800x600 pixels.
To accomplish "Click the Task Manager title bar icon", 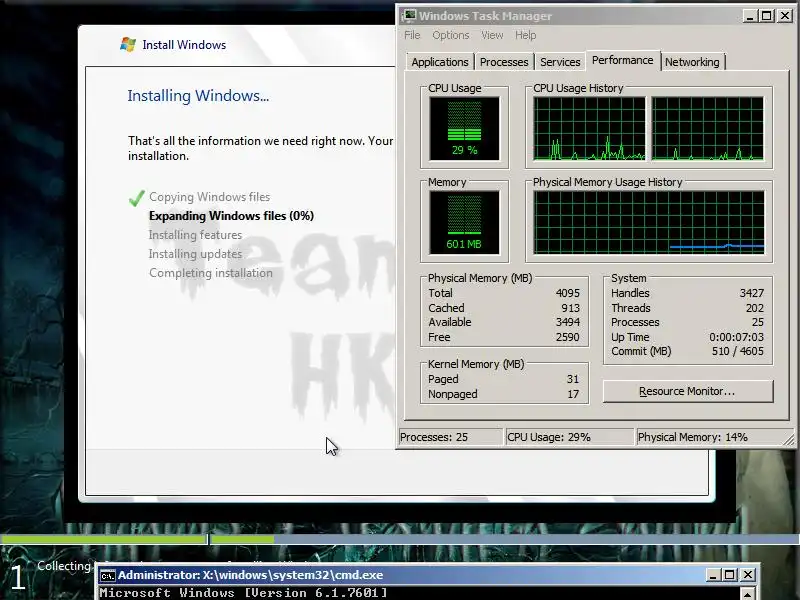I will tap(410, 16).
